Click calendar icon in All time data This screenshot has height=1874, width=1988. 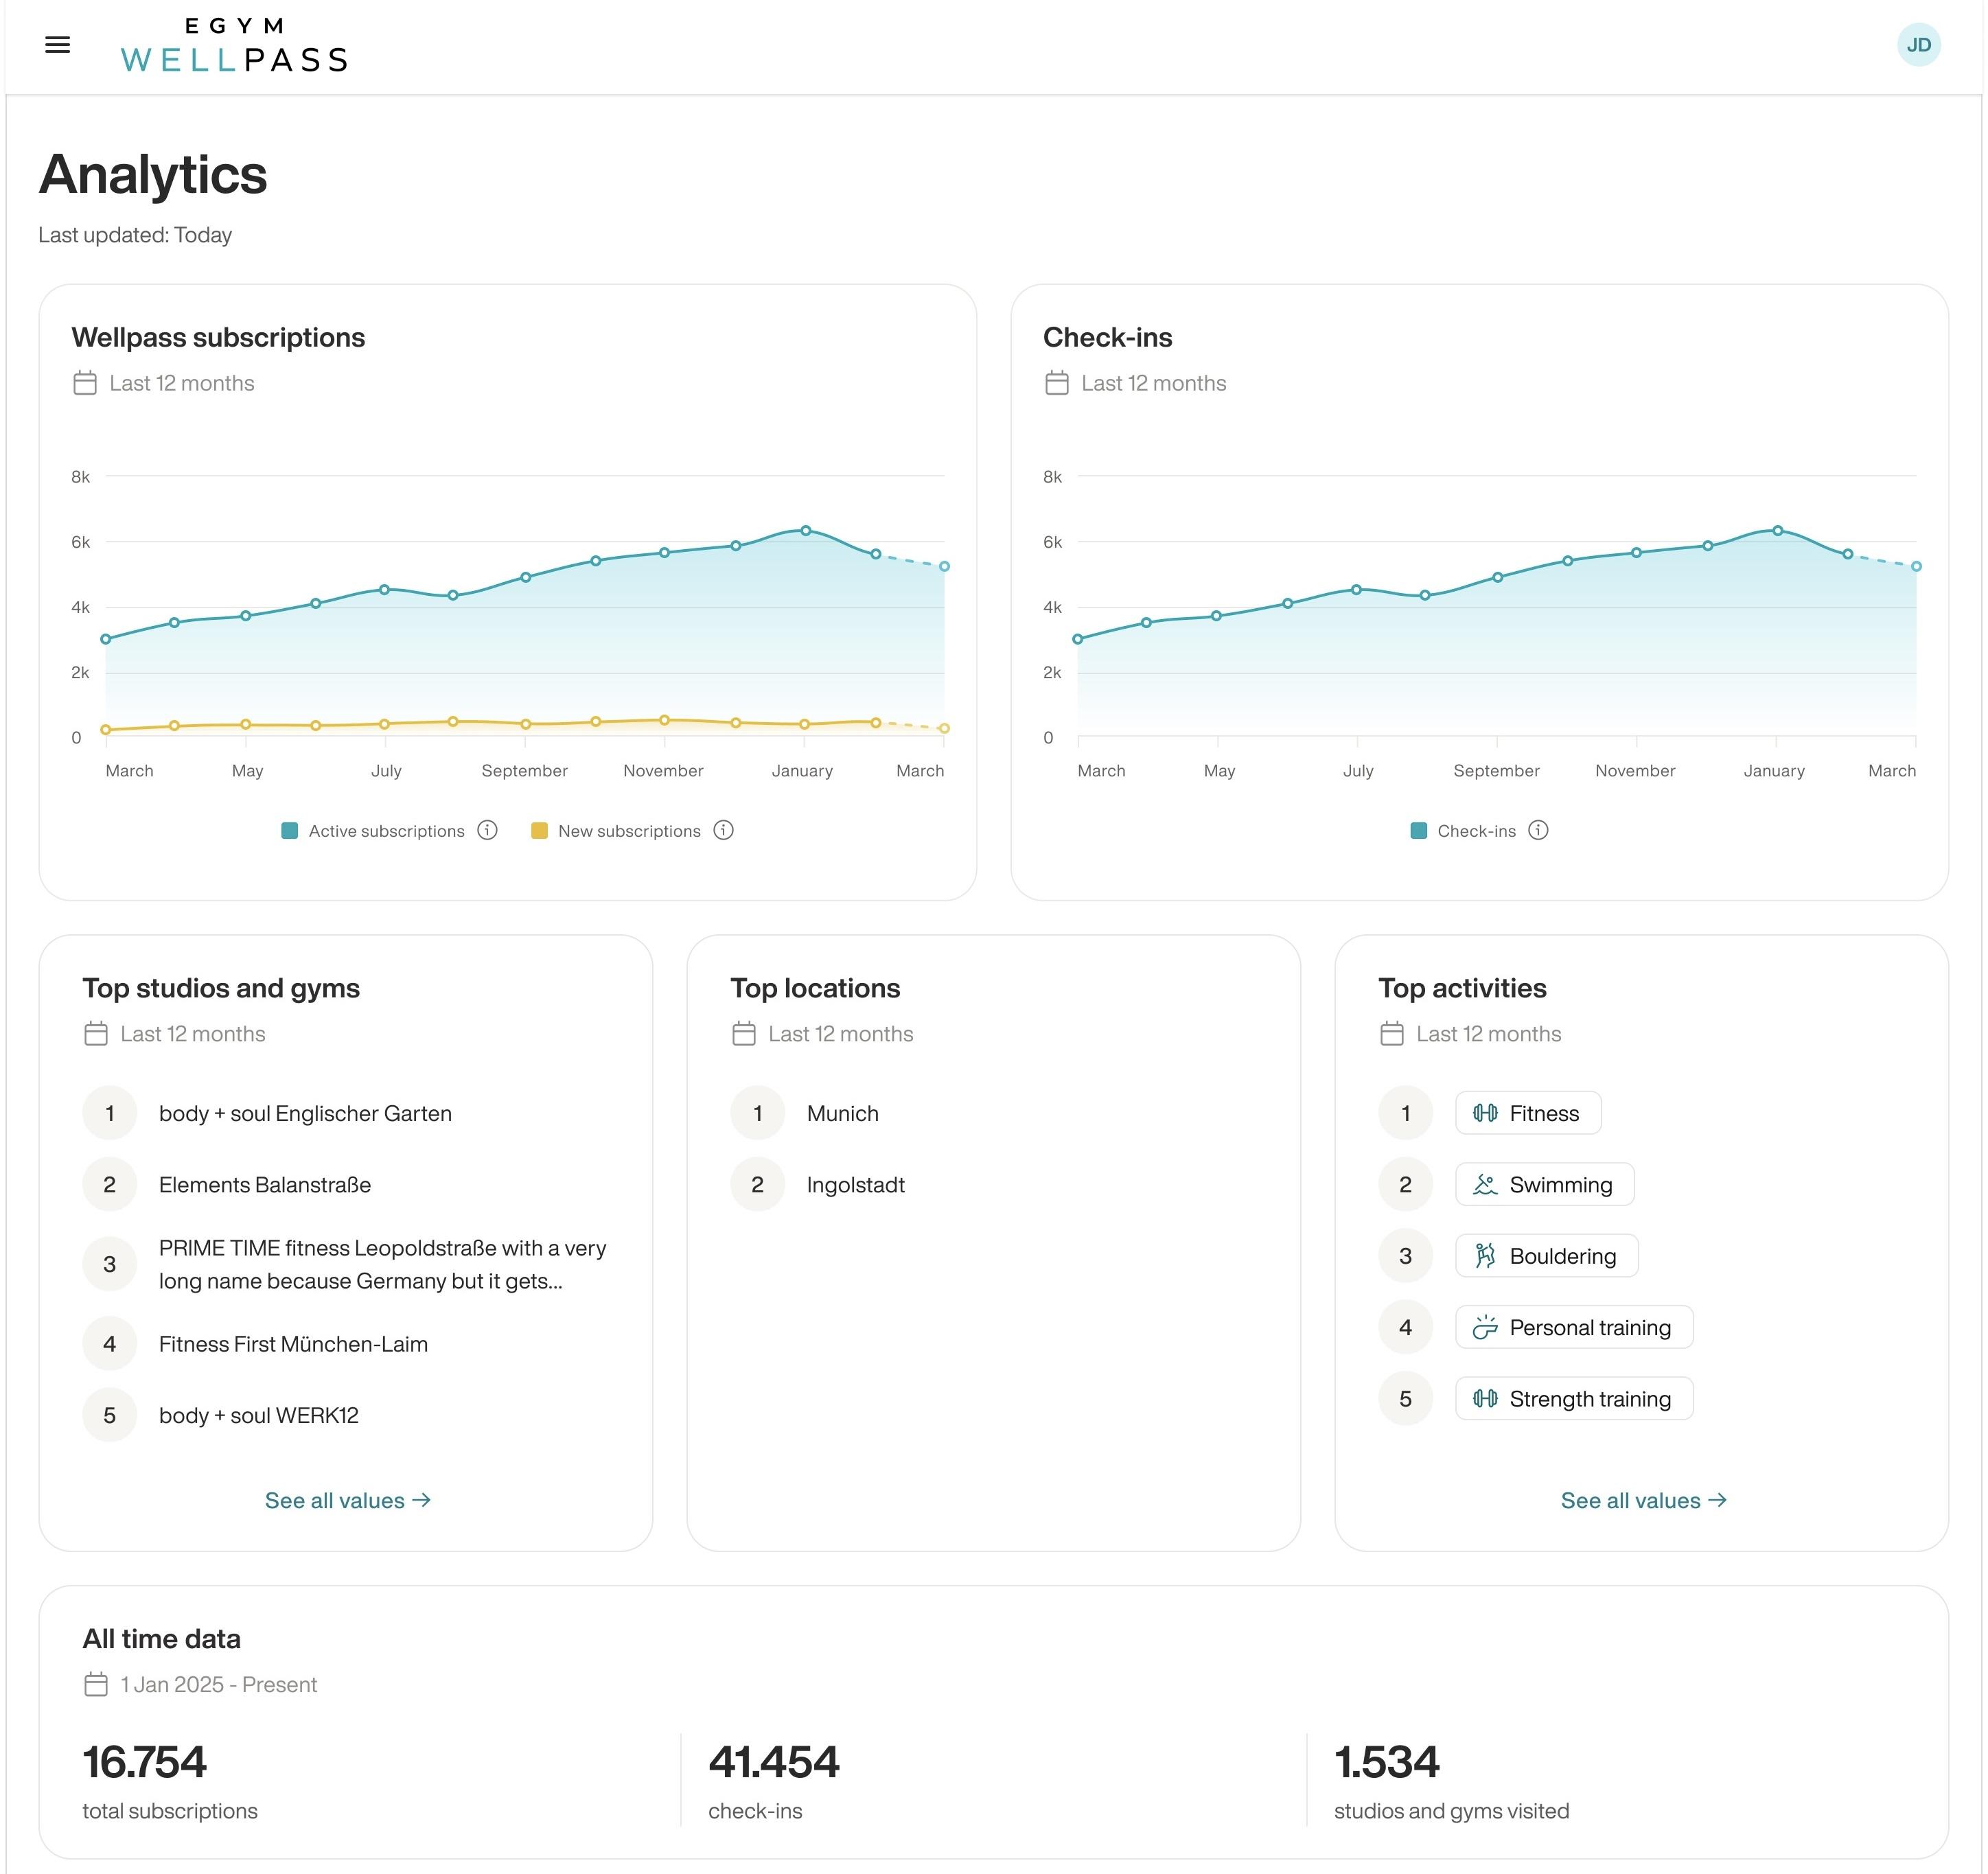(96, 1684)
